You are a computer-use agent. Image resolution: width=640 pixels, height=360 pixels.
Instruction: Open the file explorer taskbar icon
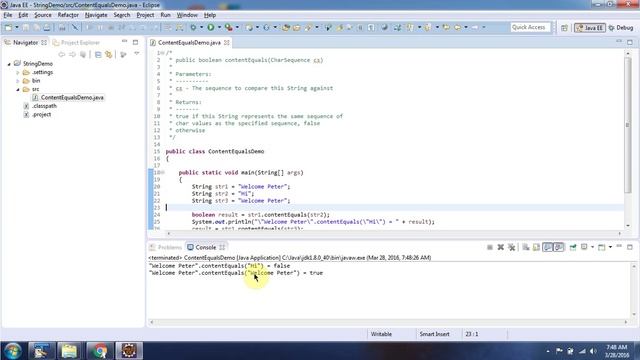[69, 351]
